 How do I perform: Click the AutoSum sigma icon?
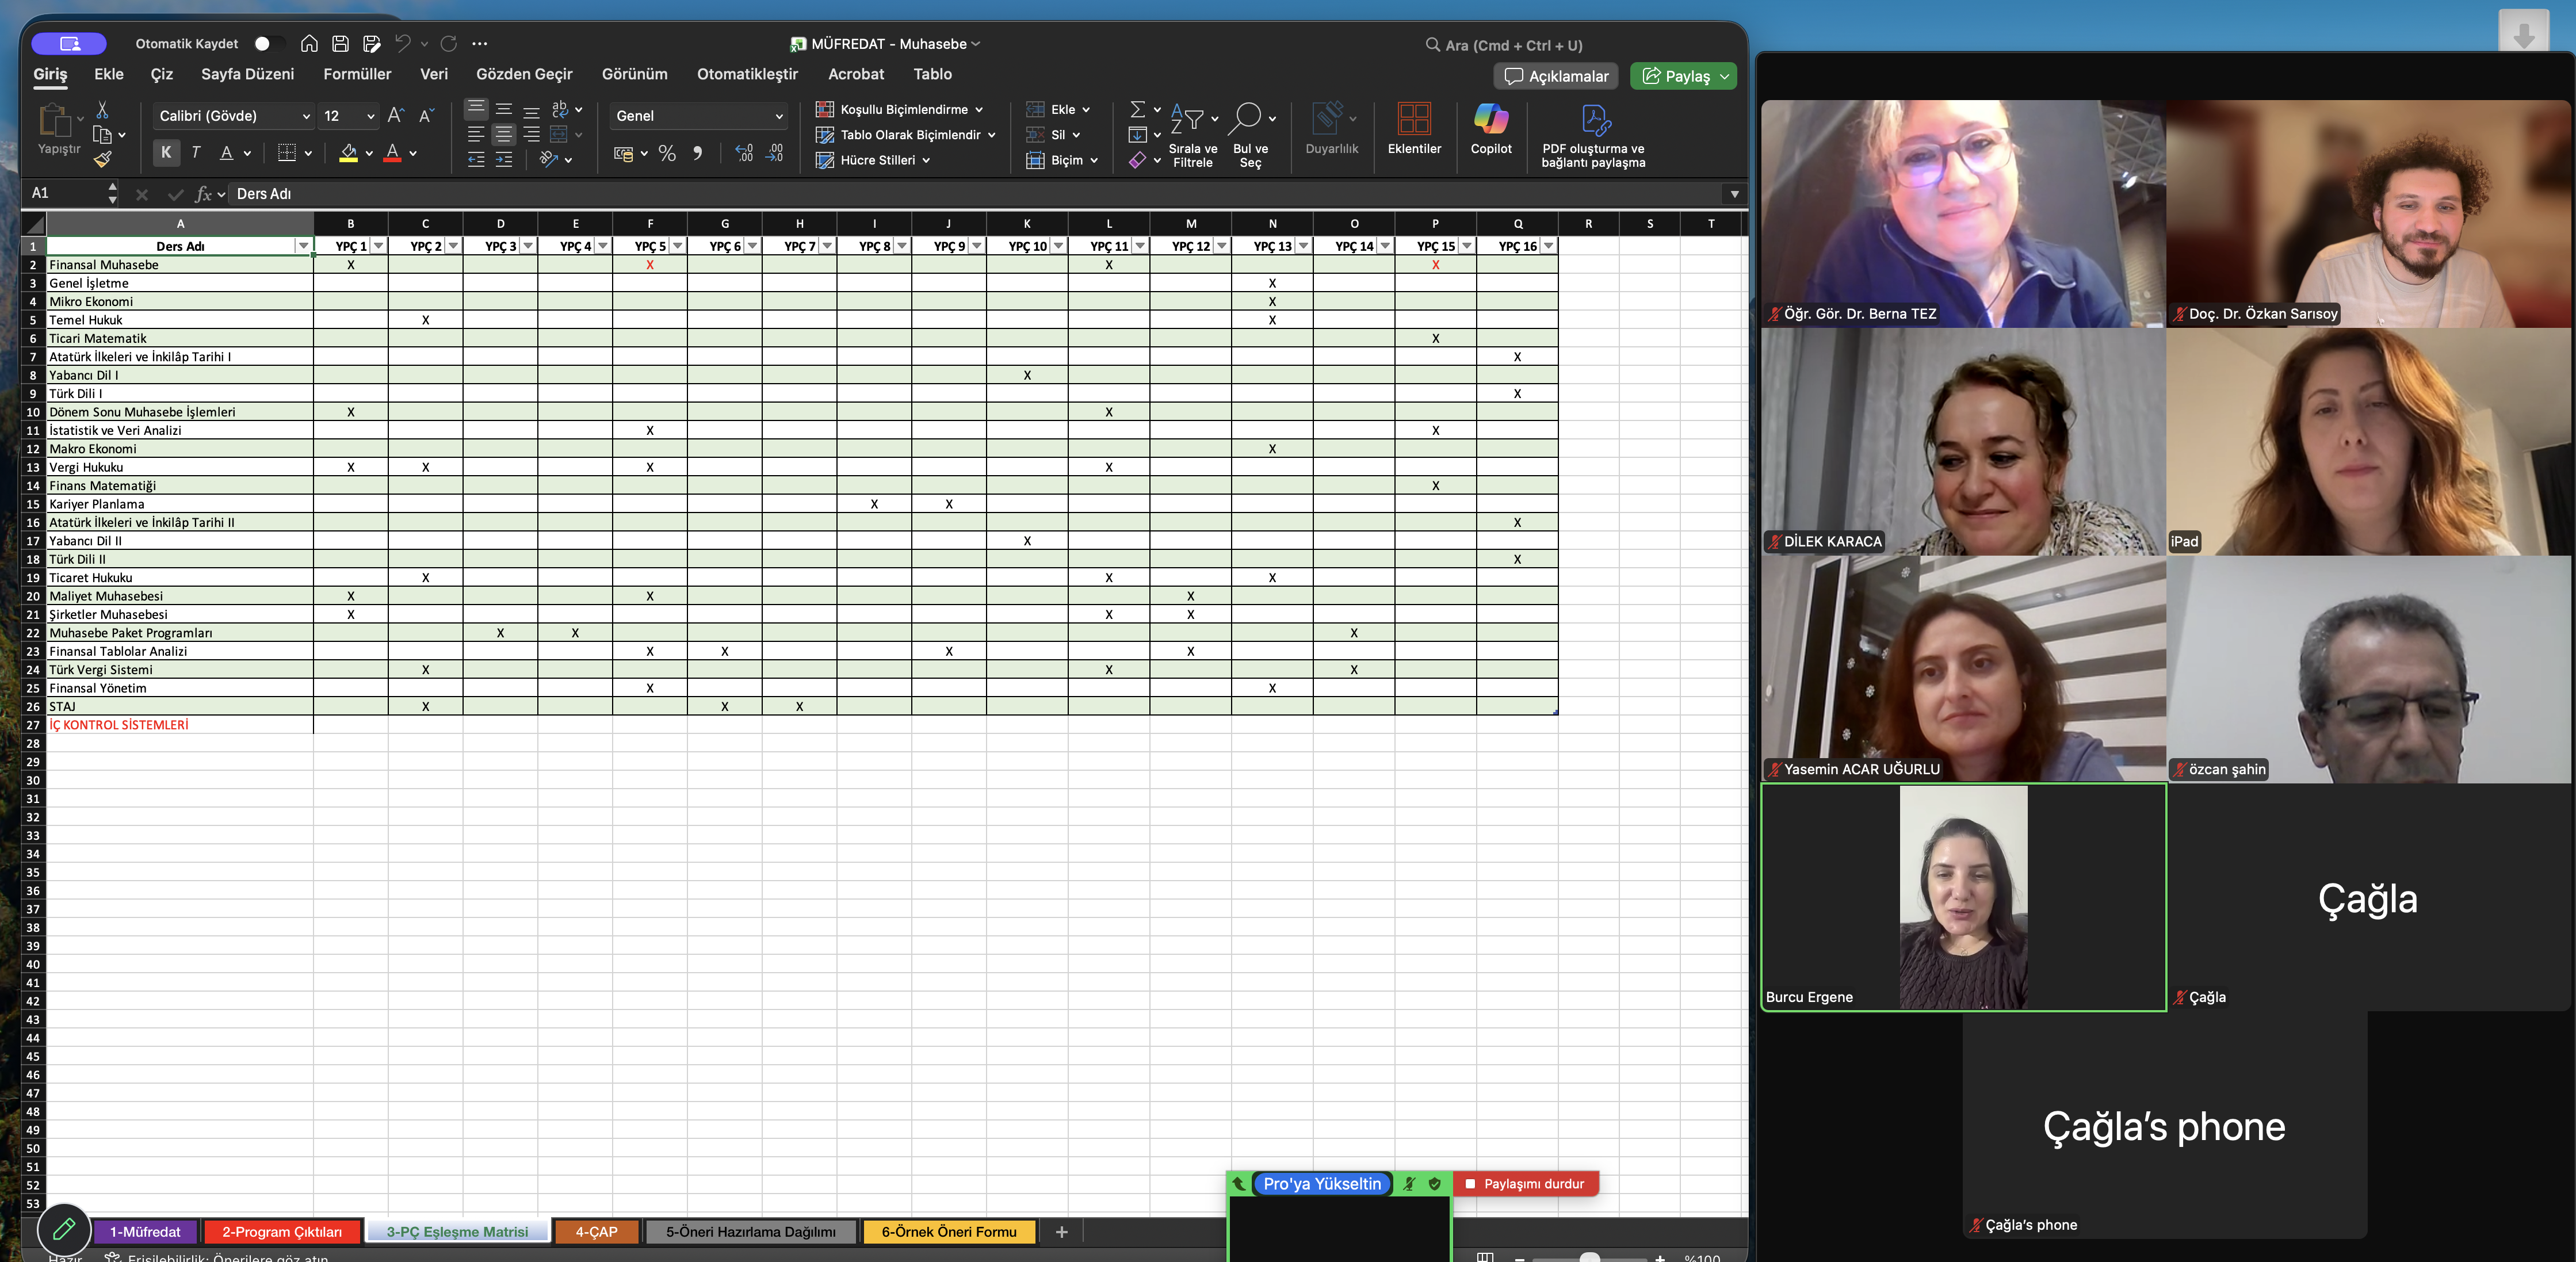point(1137,109)
